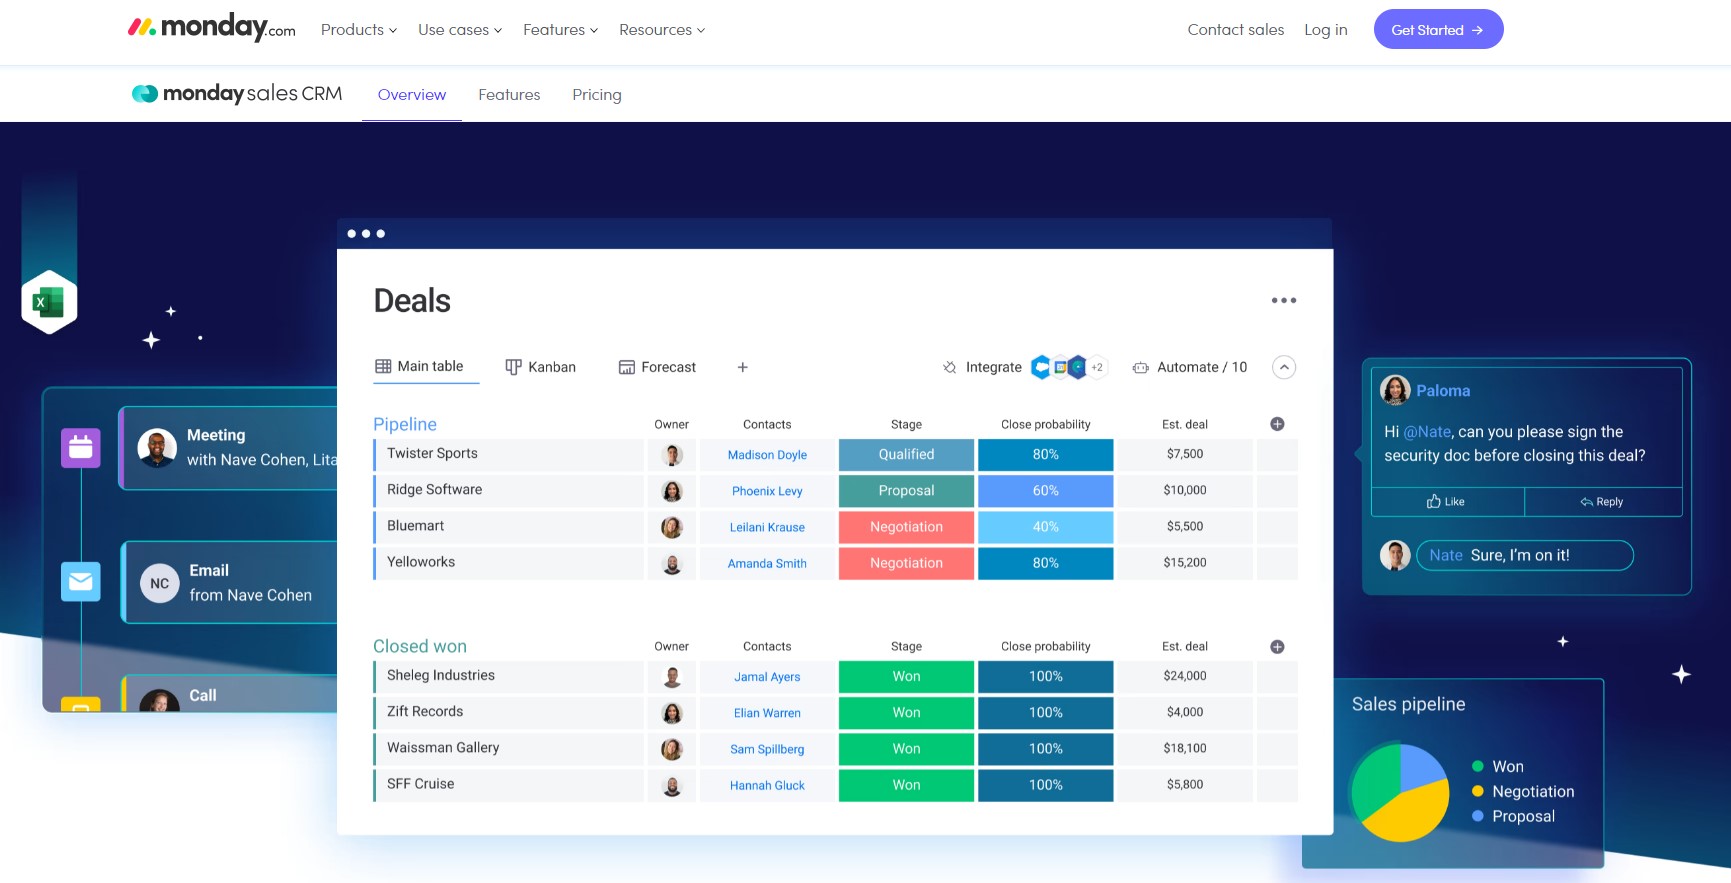
Task: Click Bluemart owner avatar
Action: click(673, 527)
